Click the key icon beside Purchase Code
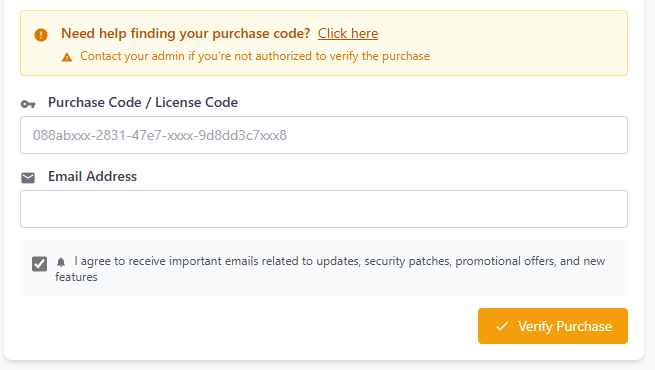The height and width of the screenshot is (370, 655). pyautogui.click(x=28, y=104)
